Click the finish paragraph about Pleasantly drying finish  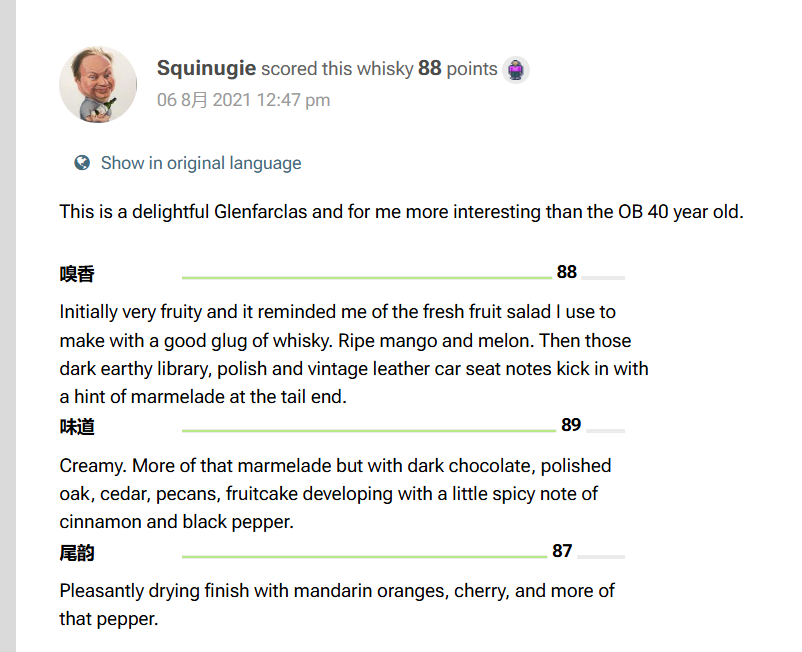click(x=337, y=604)
